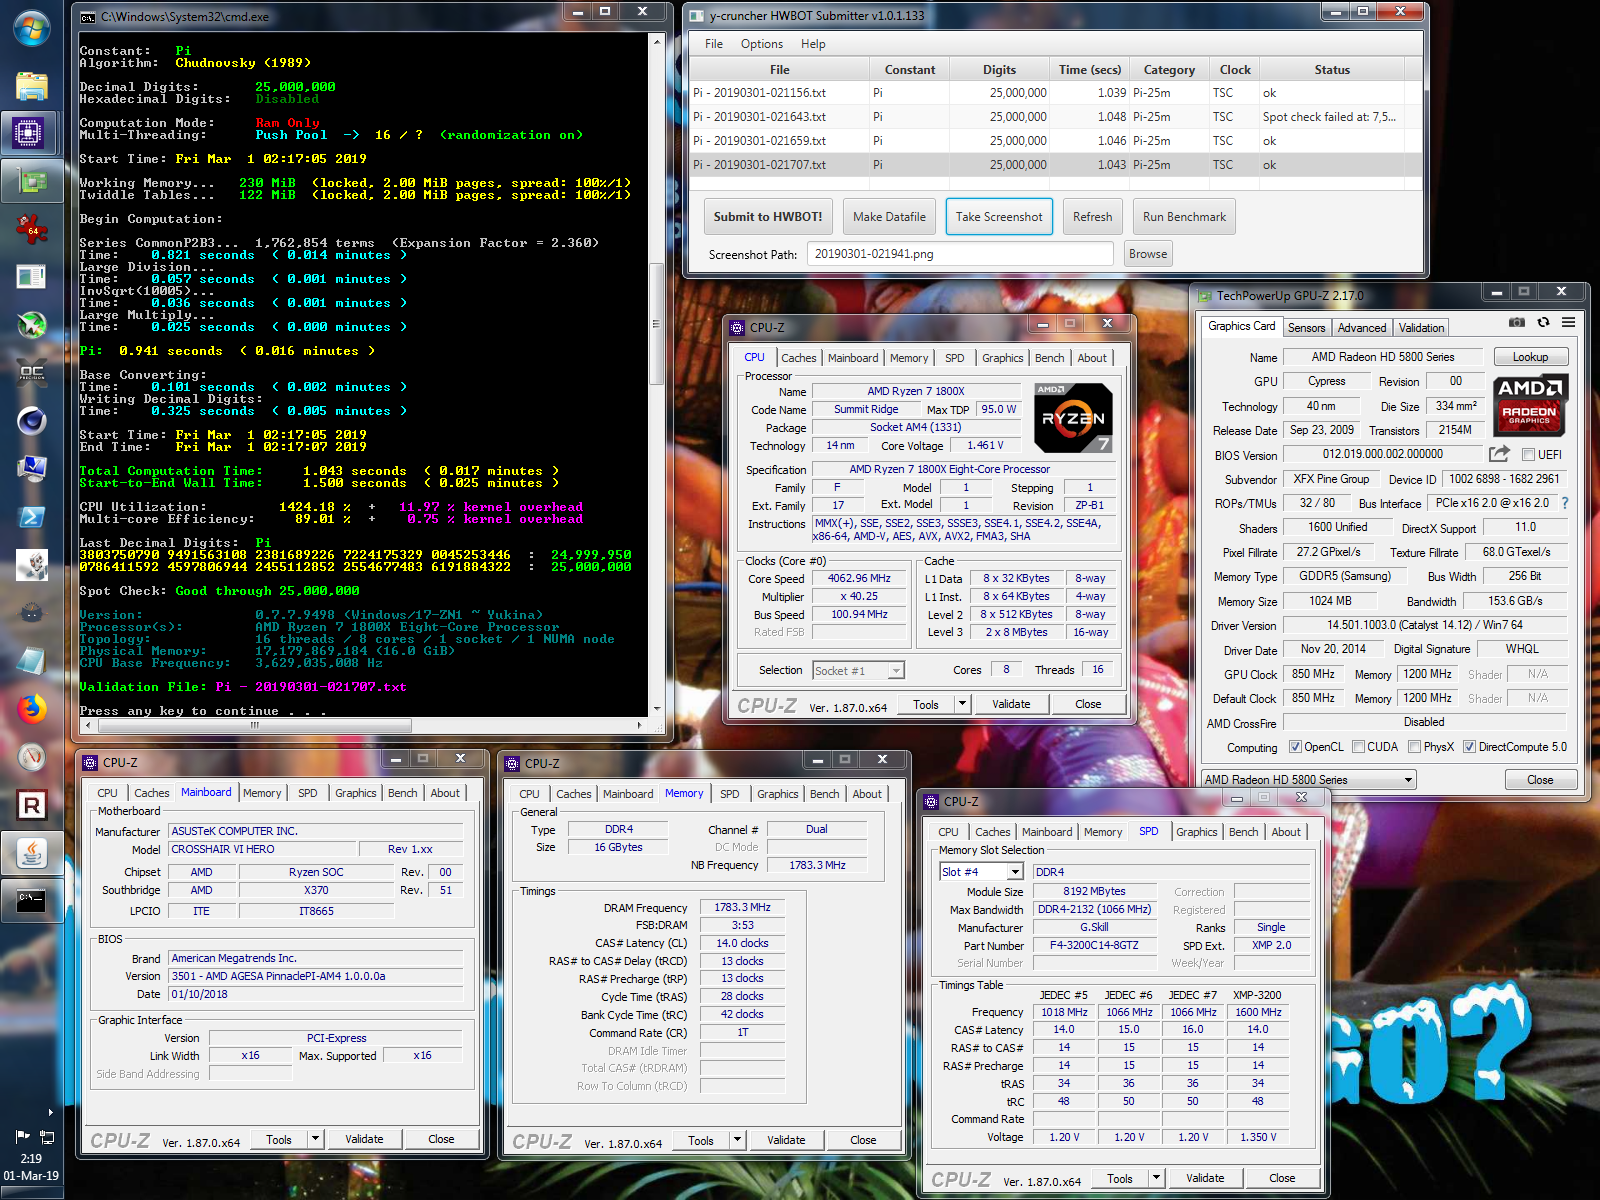This screenshot has width=1600, height=1200.
Task: Click the network tray icon
Action: pyautogui.click(x=46, y=1137)
